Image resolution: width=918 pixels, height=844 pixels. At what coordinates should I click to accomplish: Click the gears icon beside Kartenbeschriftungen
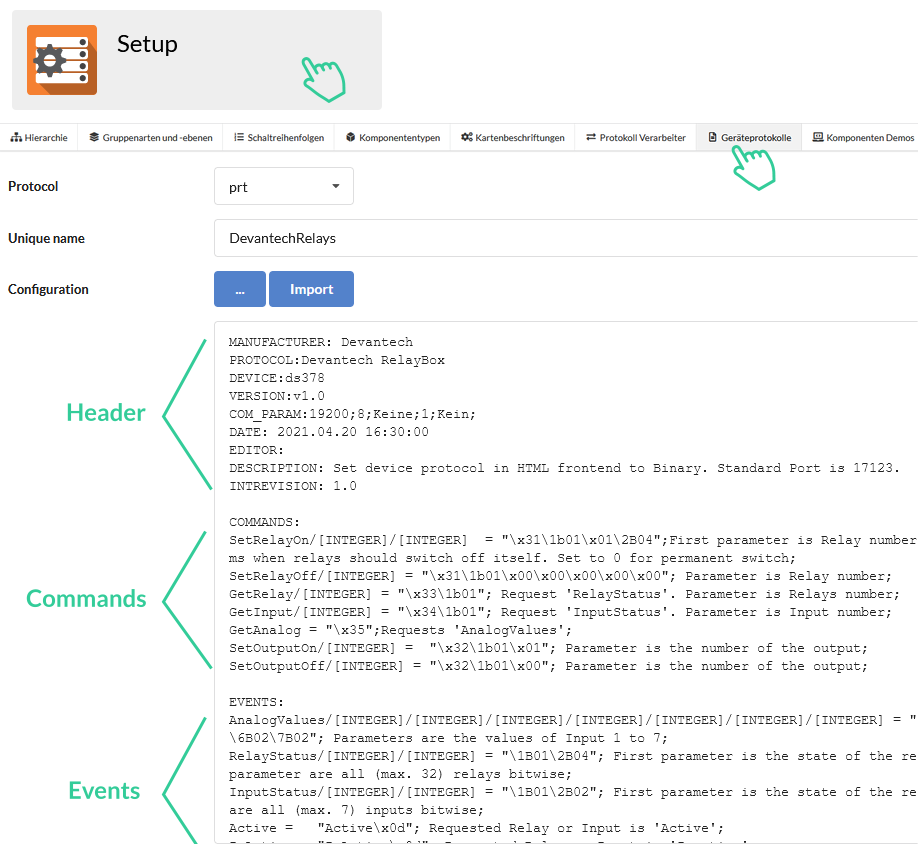pyautogui.click(x=467, y=137)
